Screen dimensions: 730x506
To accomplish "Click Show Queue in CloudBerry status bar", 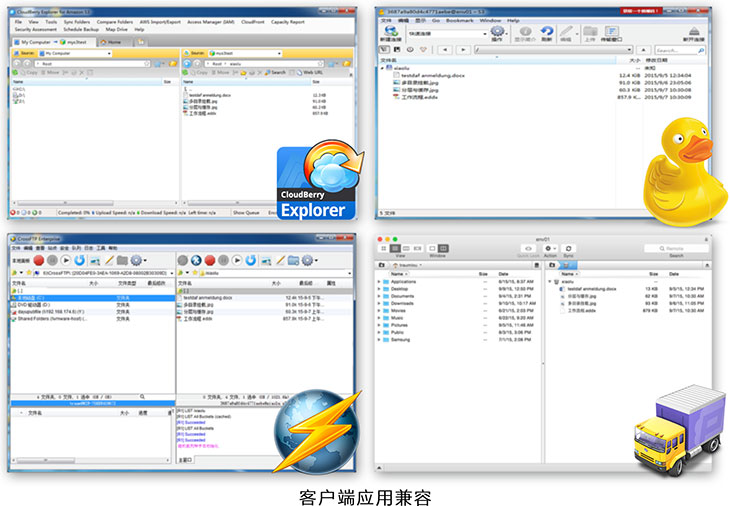I will coord(246,213).
